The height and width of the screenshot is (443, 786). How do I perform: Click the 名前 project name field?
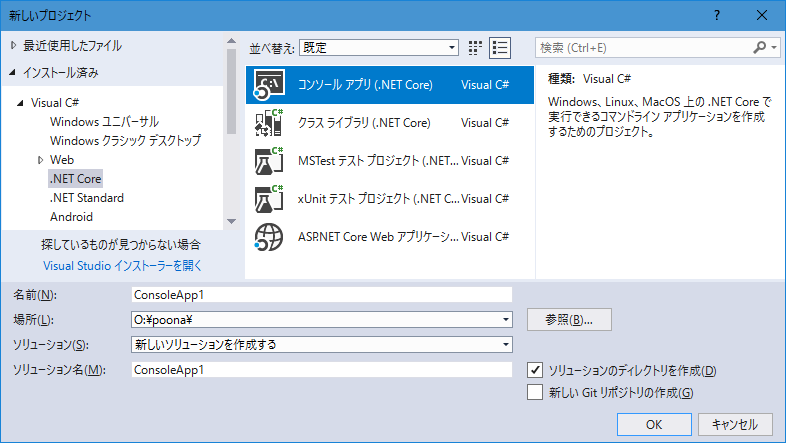pyautogui.click(x=322, y=295)
